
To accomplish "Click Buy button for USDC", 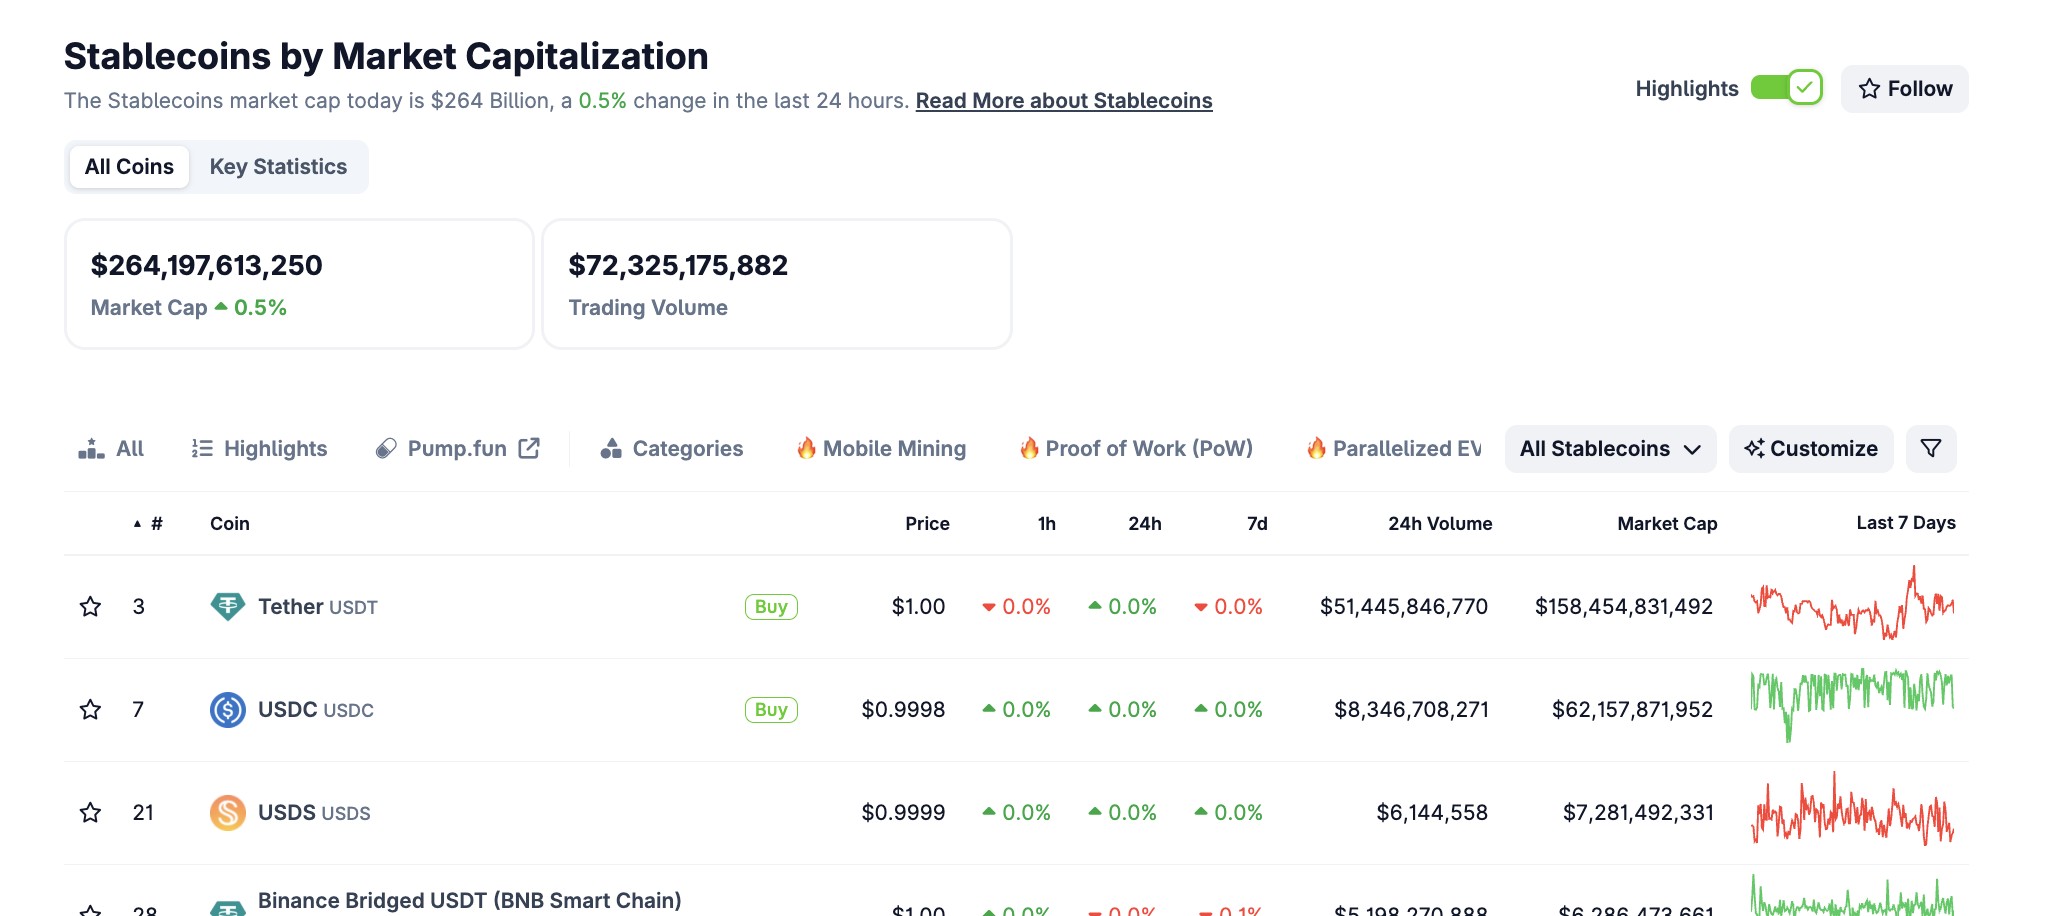I will [771, 709].
